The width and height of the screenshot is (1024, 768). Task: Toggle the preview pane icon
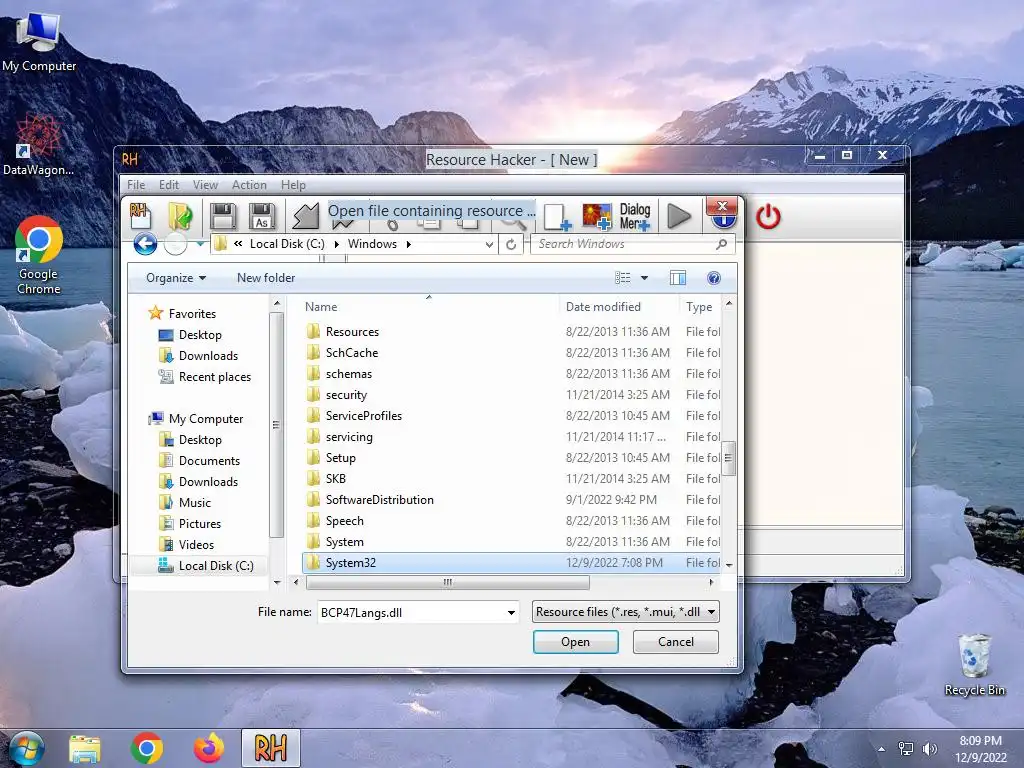tap(677, 278)
